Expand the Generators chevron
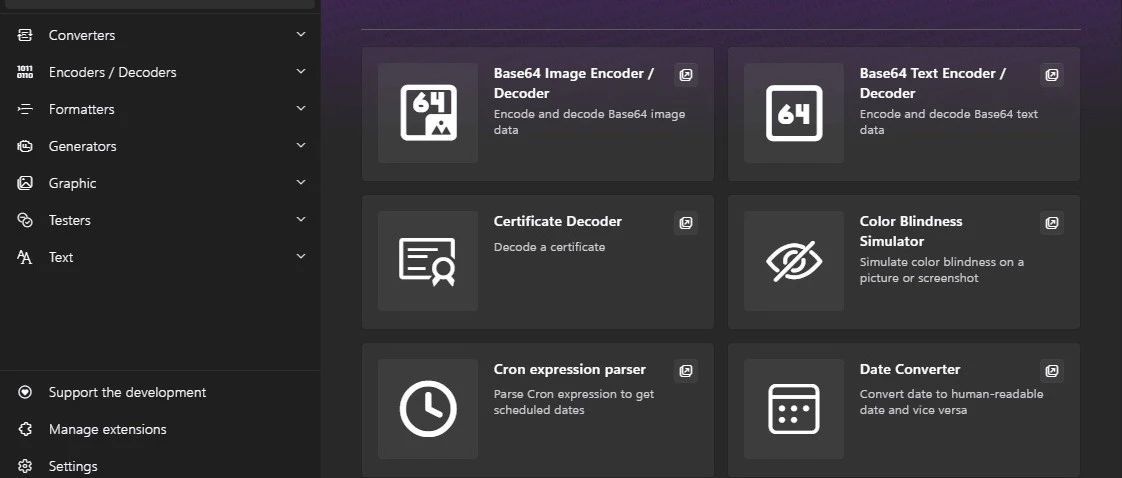Screen dimensions: 1122x478 point(301,145)
